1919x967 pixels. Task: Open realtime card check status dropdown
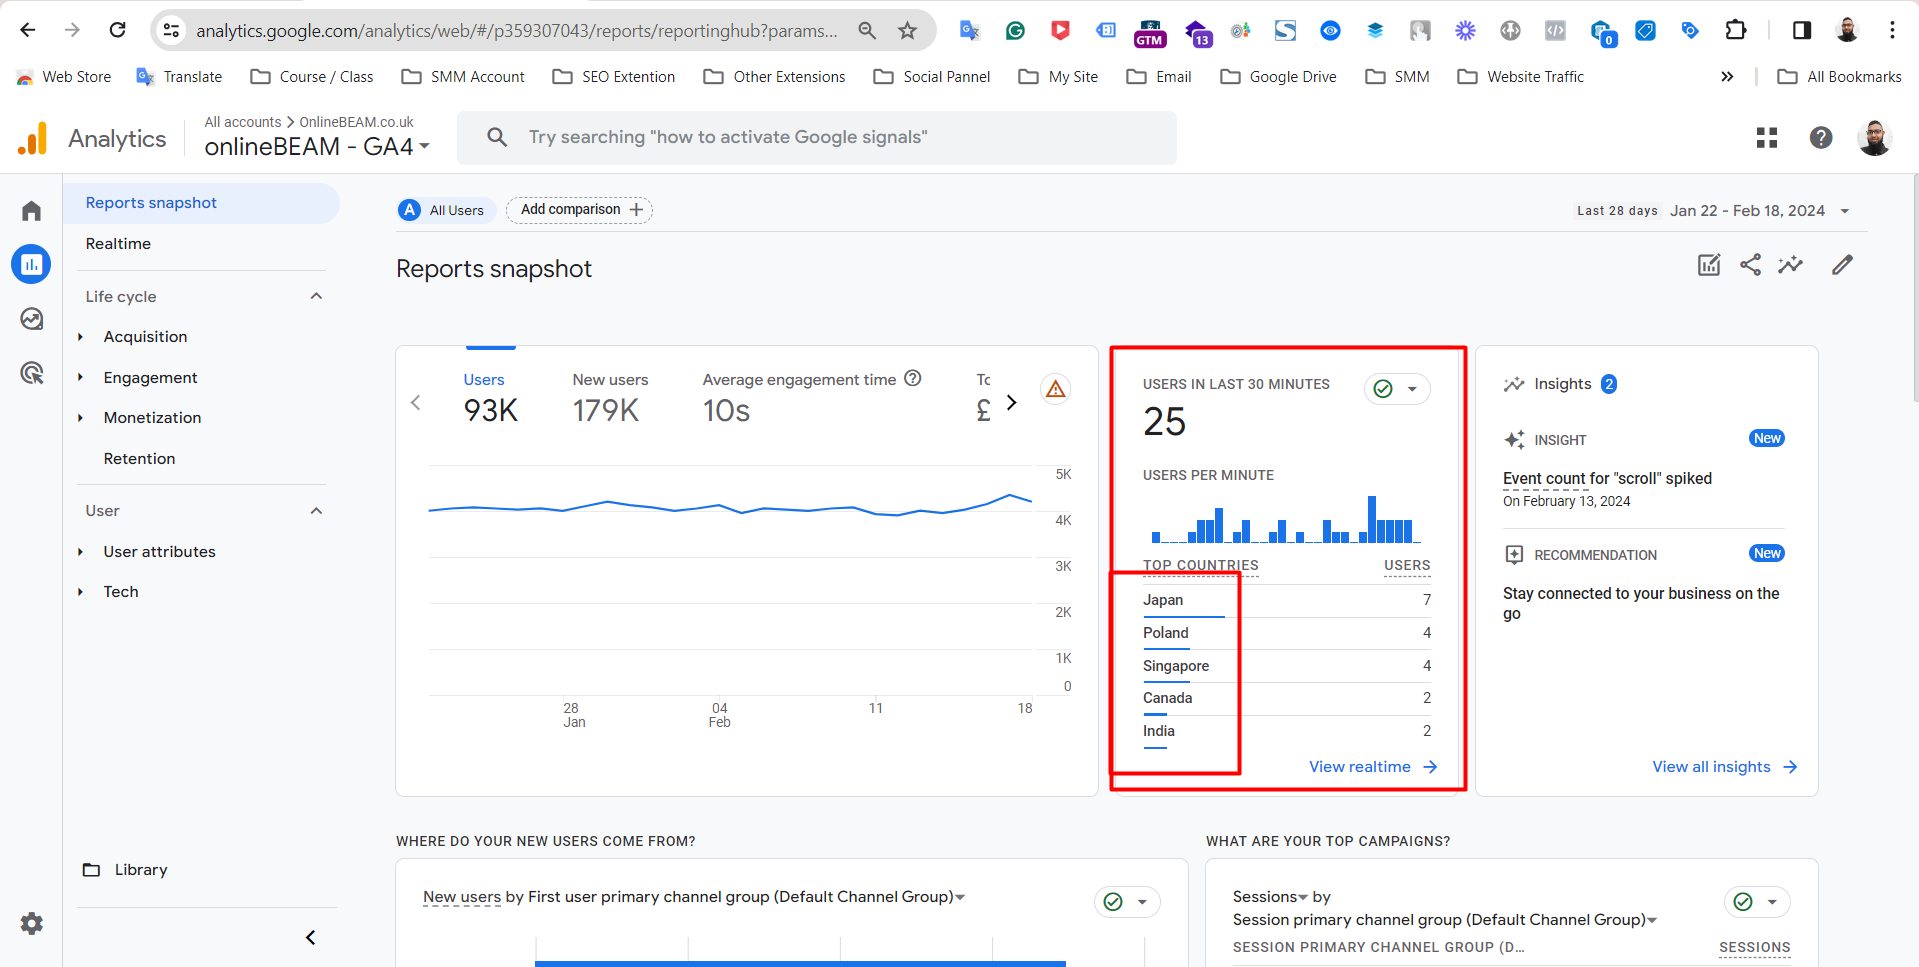pos(1397,389)
